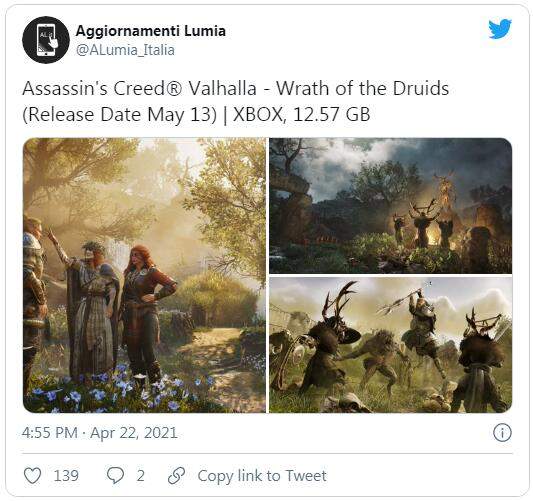
Task: Open the druid bonfire ritual image
Action: click(x=391, y=206)
